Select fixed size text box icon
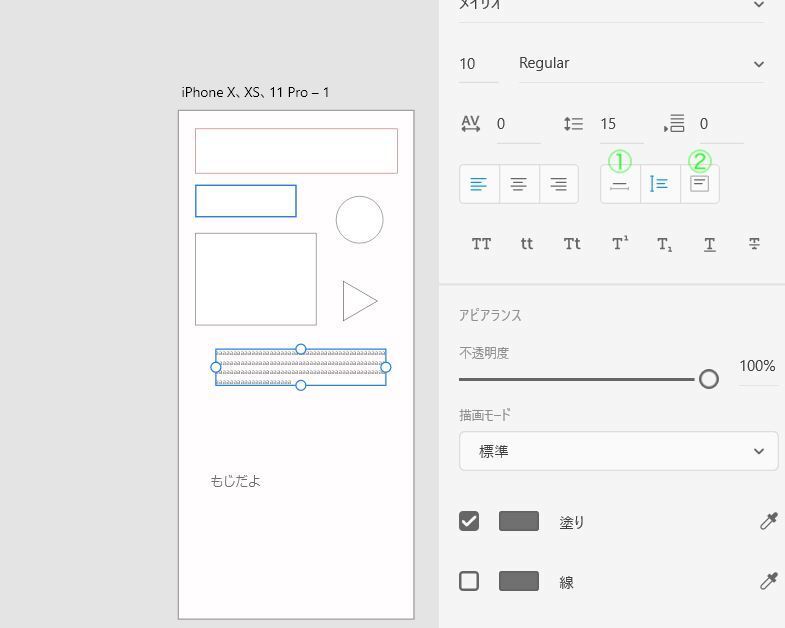Screen dimensions: 785x628 700,184
